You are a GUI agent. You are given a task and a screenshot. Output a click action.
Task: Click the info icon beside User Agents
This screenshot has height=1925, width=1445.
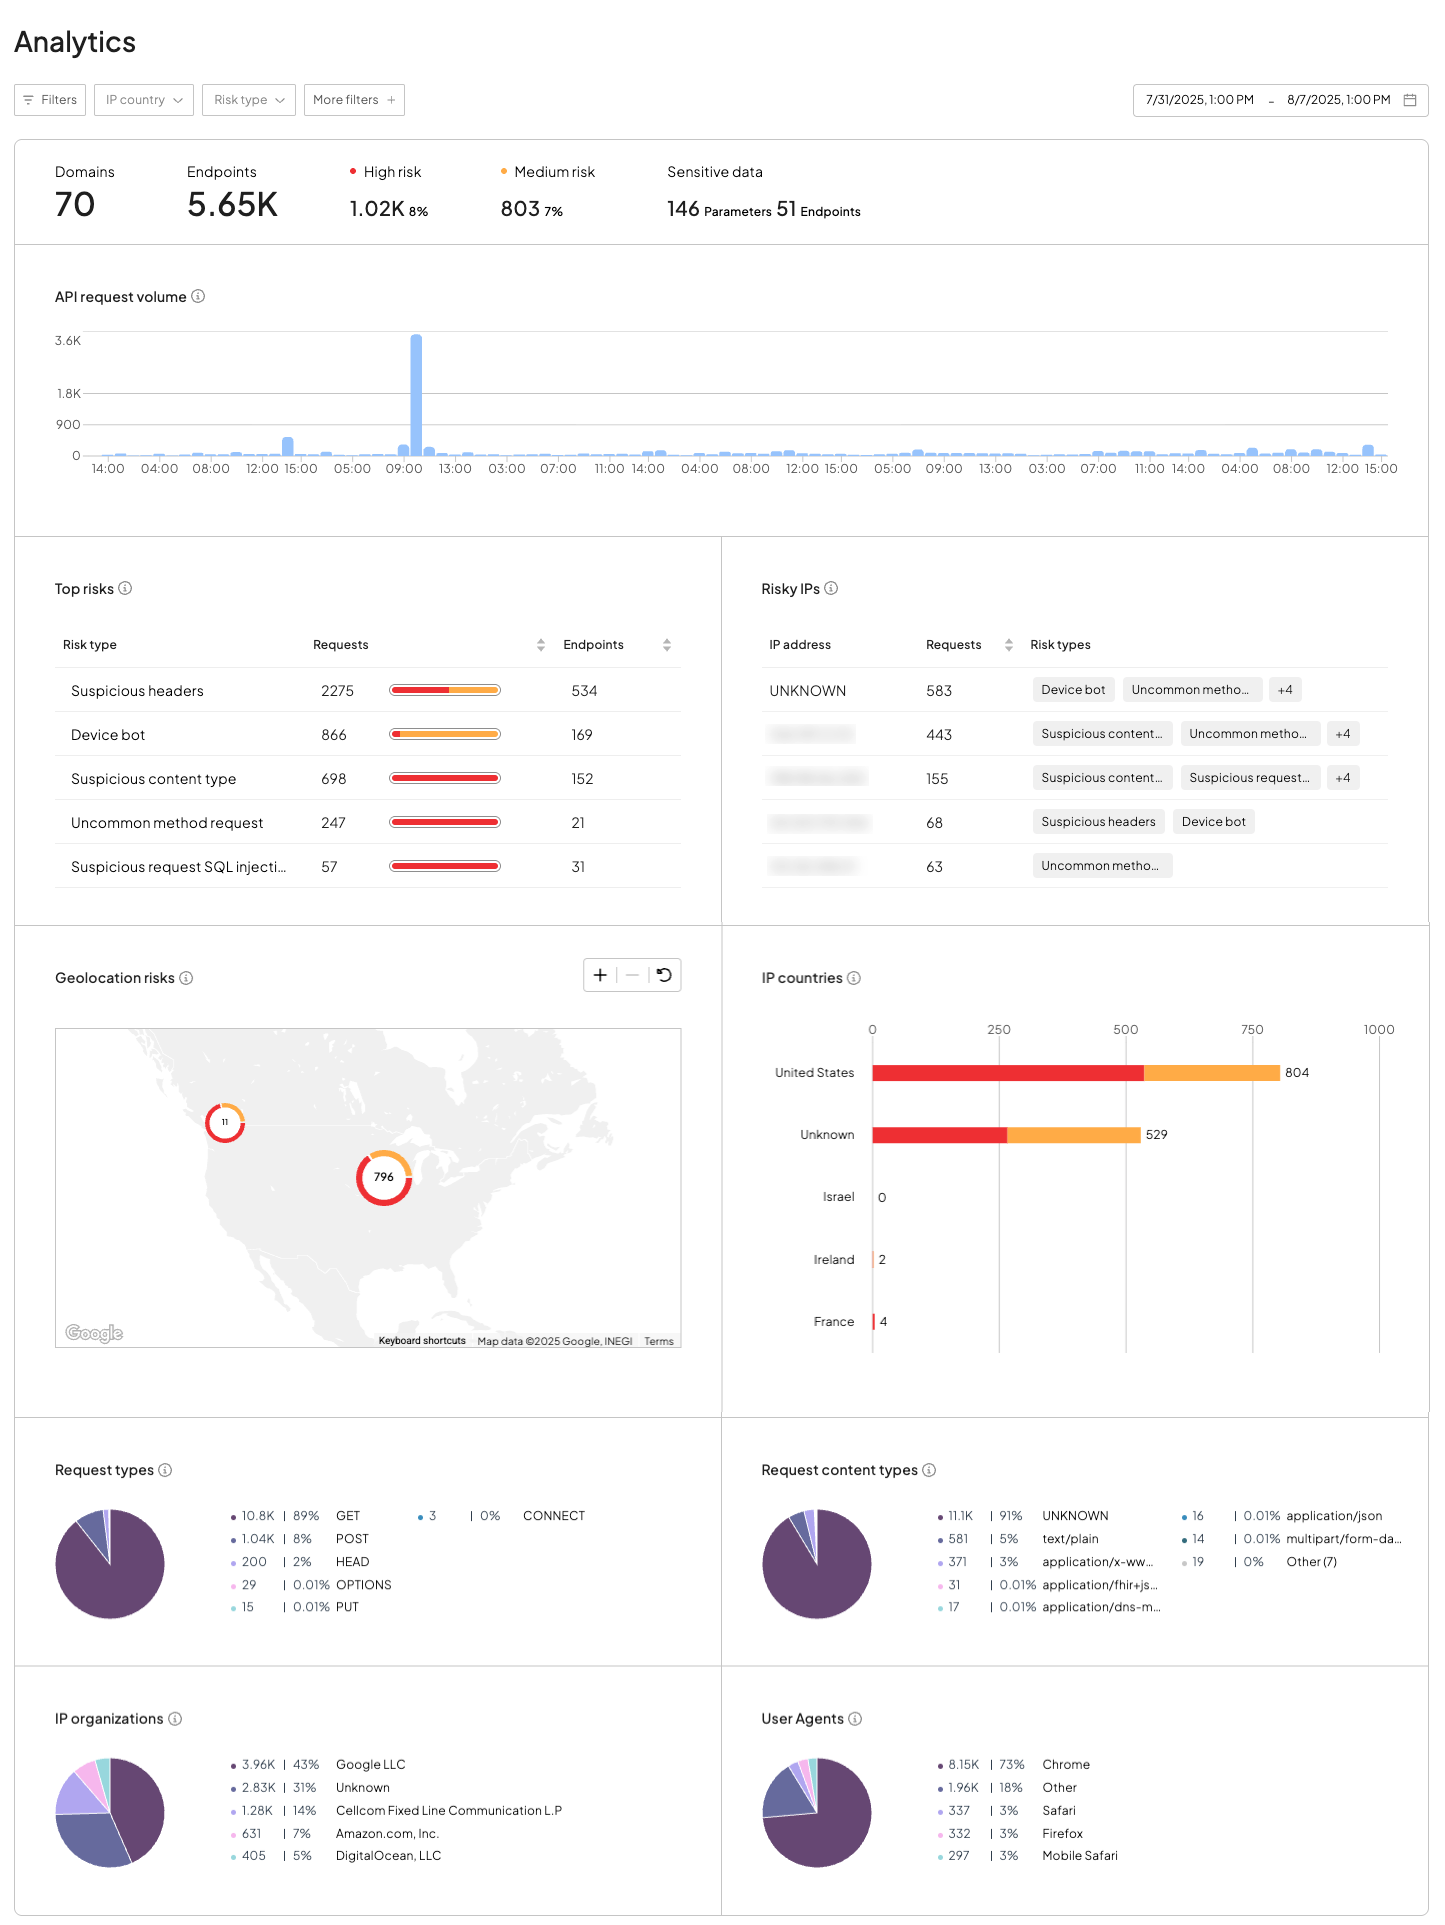[x=855, y=1718]
